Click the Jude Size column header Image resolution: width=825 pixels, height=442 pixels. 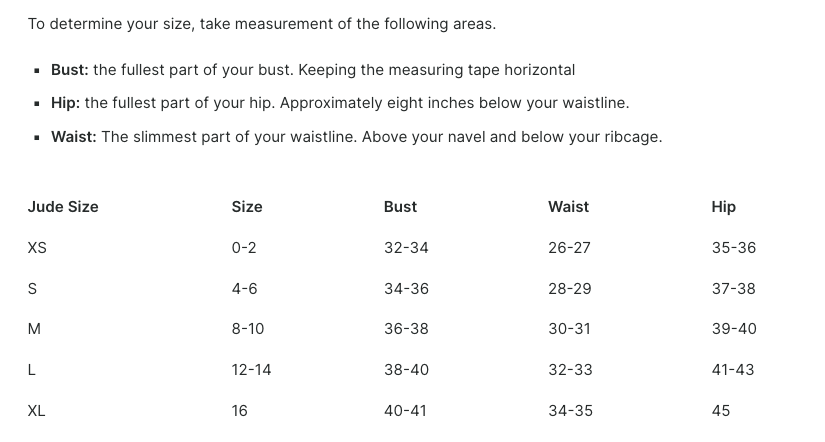[x=63, y=207]
